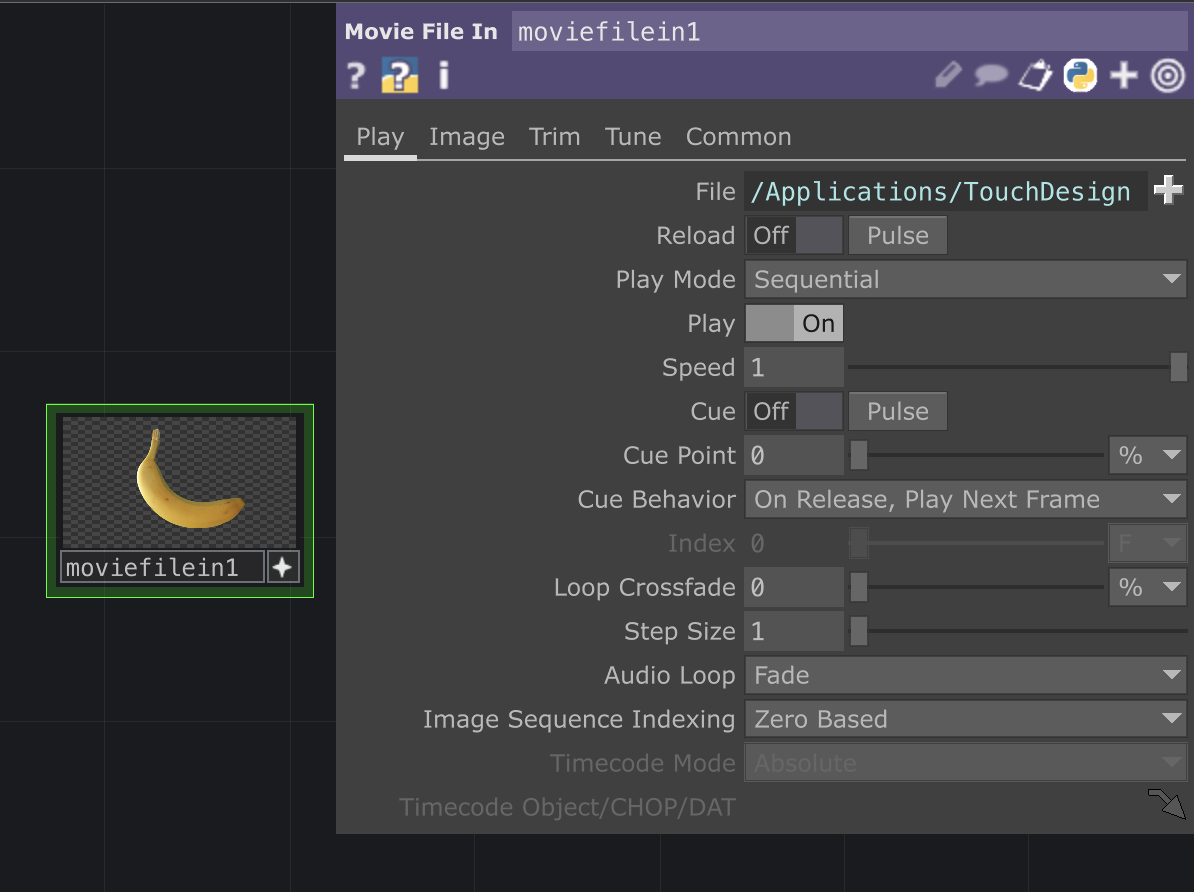Open file browser plus icon beside File
Screen dimensions: 1194x892
[1168, 190]
